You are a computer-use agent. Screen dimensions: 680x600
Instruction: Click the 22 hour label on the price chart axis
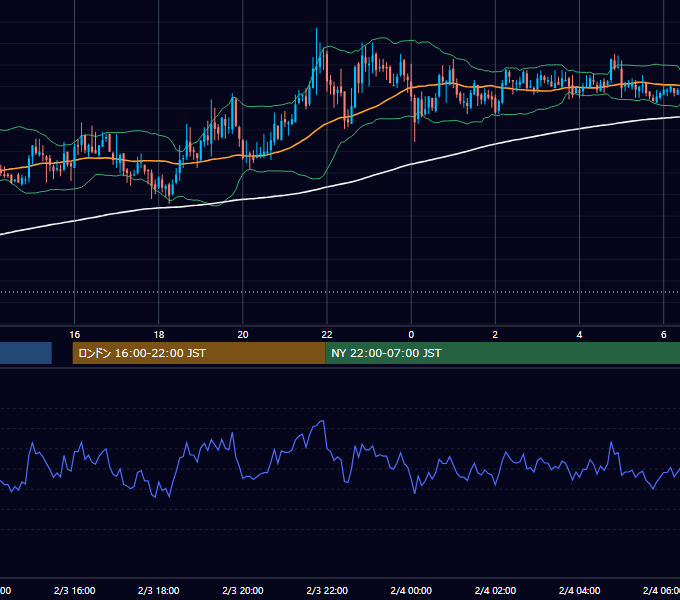pyautogui.click(x=327, y=335)
